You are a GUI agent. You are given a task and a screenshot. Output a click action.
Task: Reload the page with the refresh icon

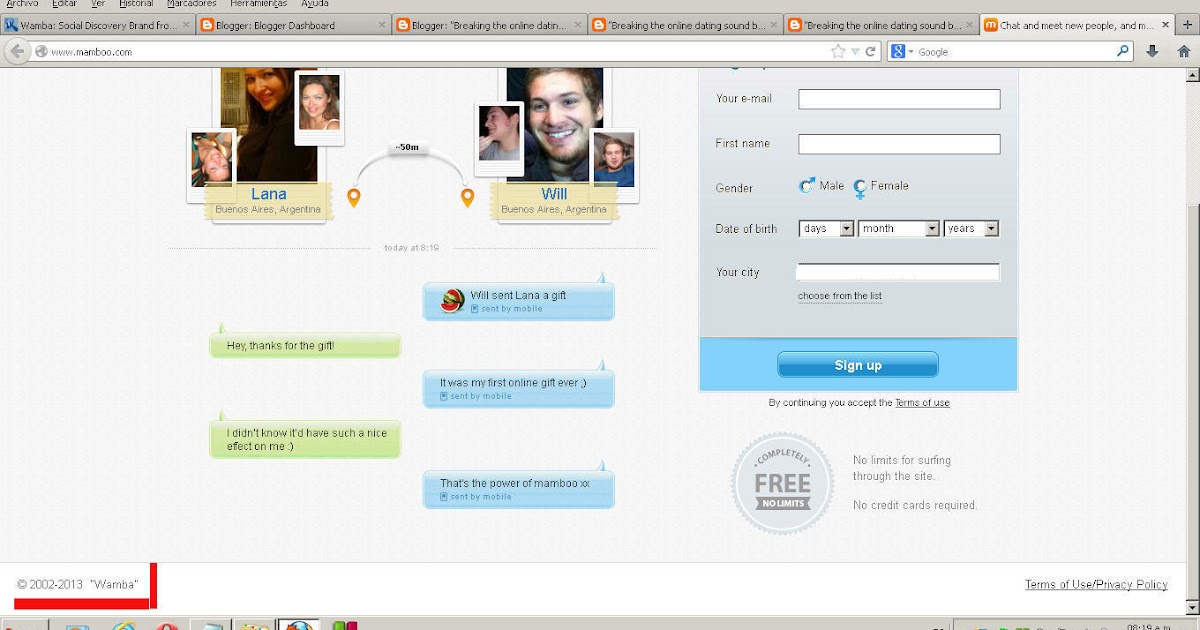pos(870,51)
